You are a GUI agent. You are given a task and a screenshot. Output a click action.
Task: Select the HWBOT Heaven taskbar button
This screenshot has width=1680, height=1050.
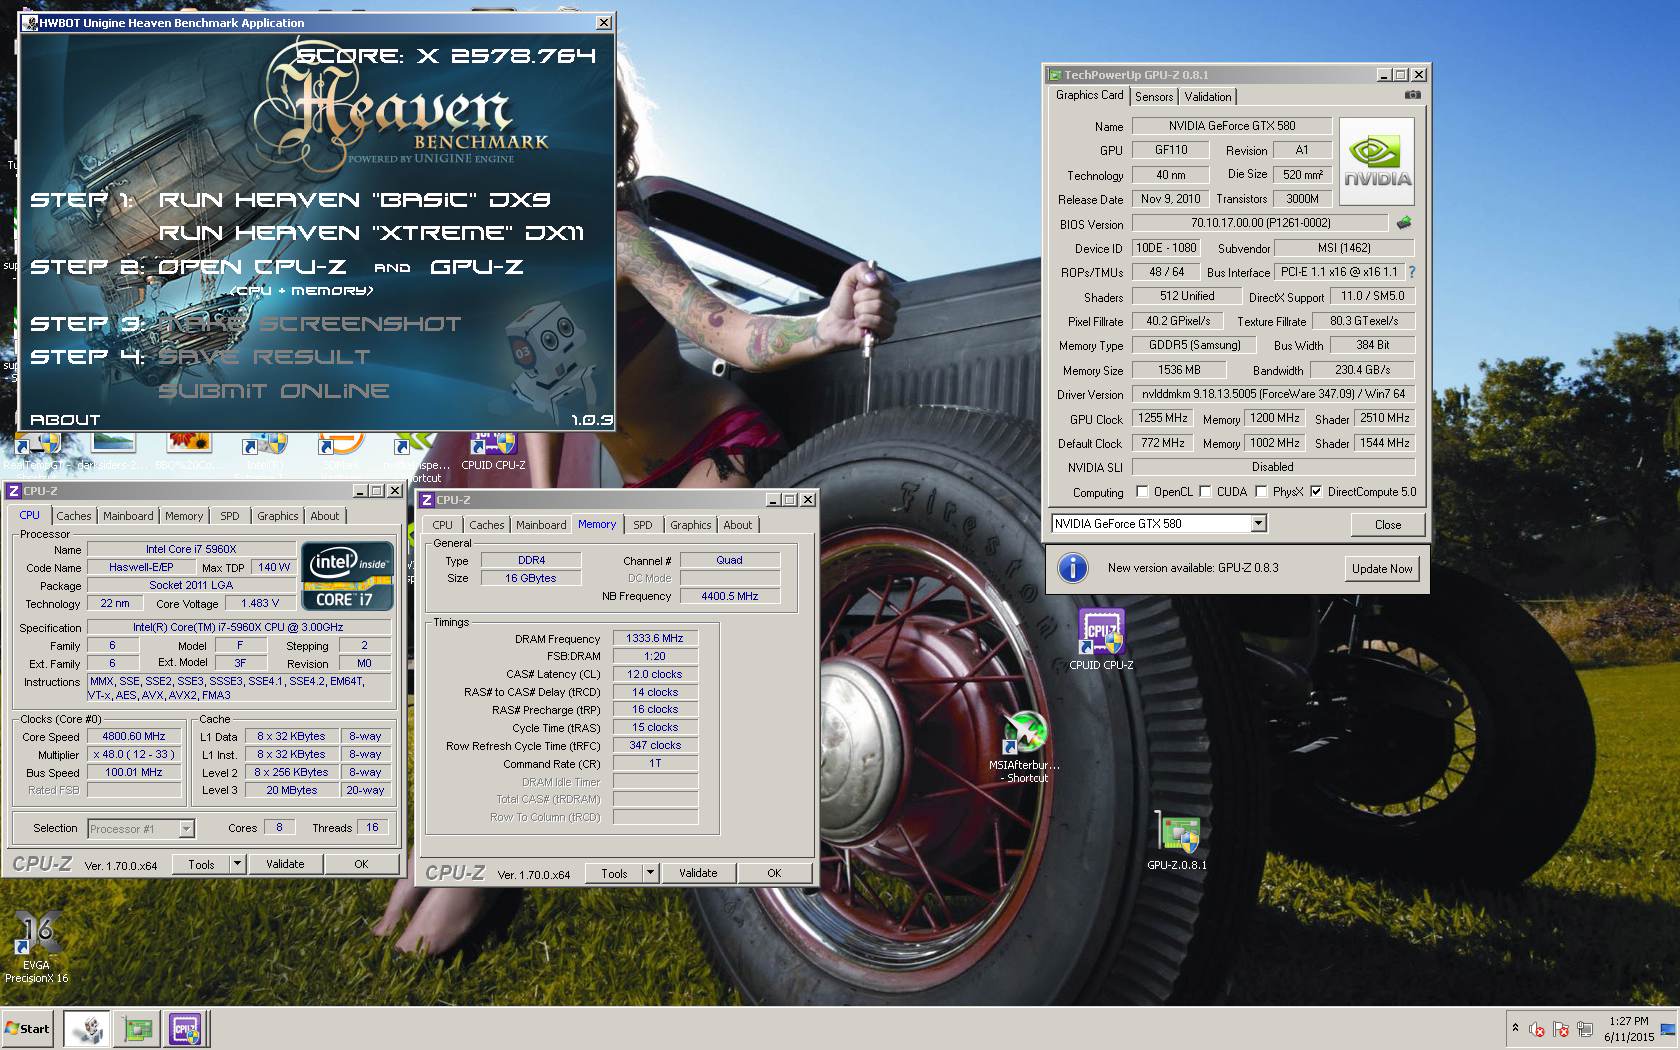(87, 1028)
